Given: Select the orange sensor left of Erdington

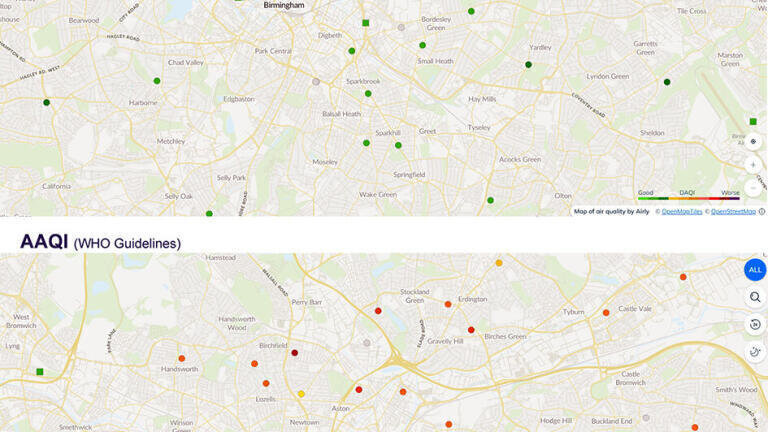Looking at the screenshot, I should coord(448,304).
